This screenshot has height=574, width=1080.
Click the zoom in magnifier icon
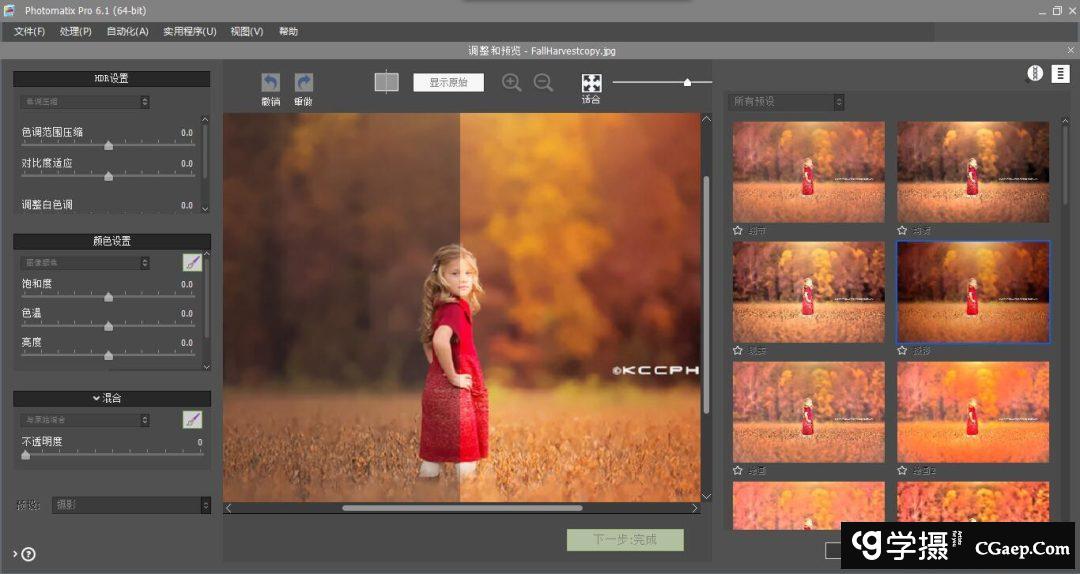(x=512, y=83)
